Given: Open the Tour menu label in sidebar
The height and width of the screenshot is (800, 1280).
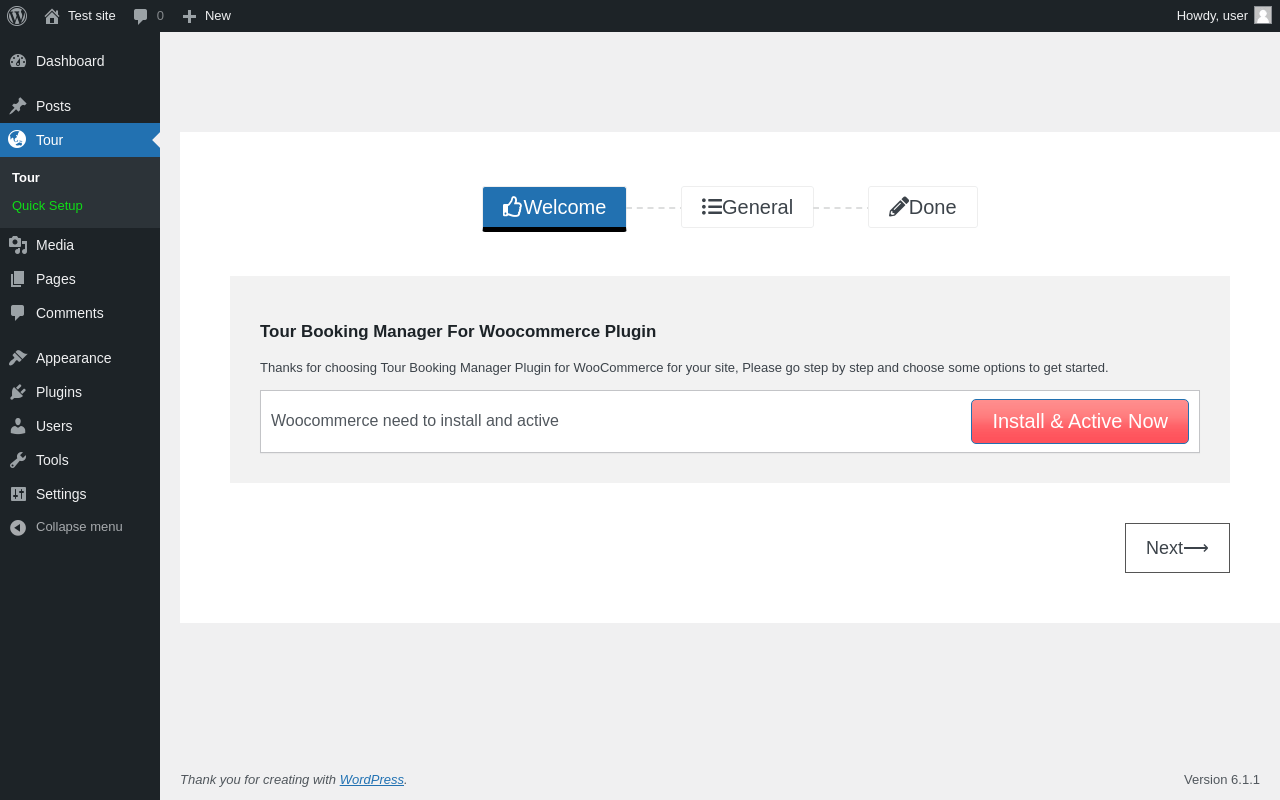Looking at the screenshot, I should pyautogui.click(x=49, y=140).
